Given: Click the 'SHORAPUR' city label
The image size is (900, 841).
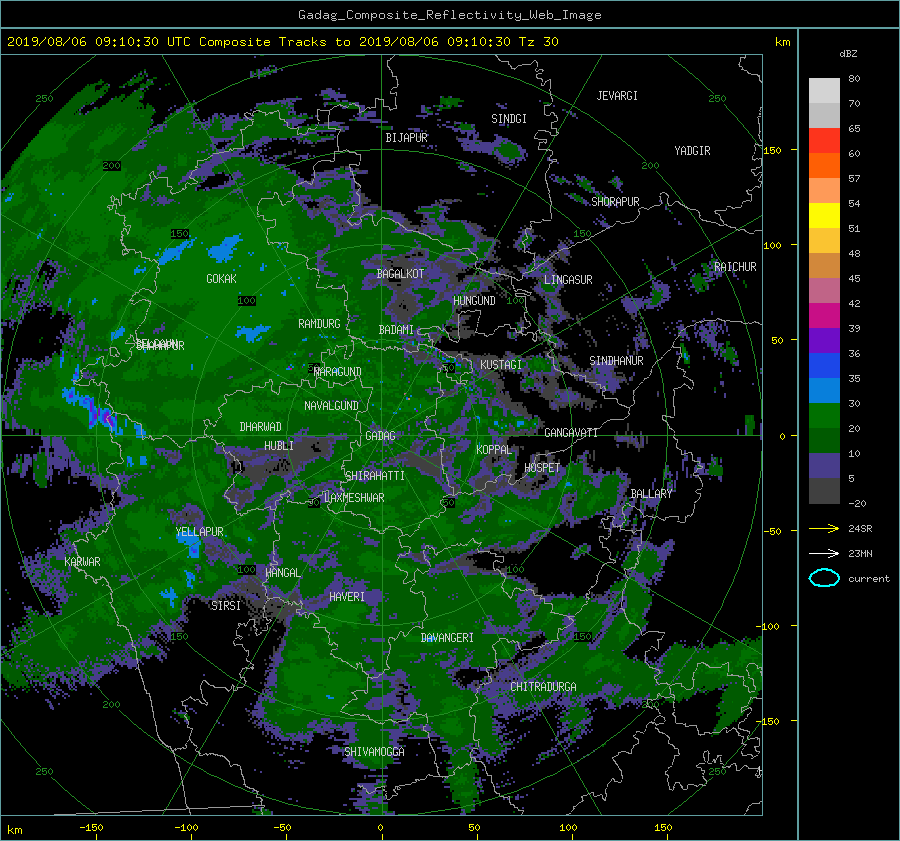Looking at the screenshot, I should click(615, 202).
